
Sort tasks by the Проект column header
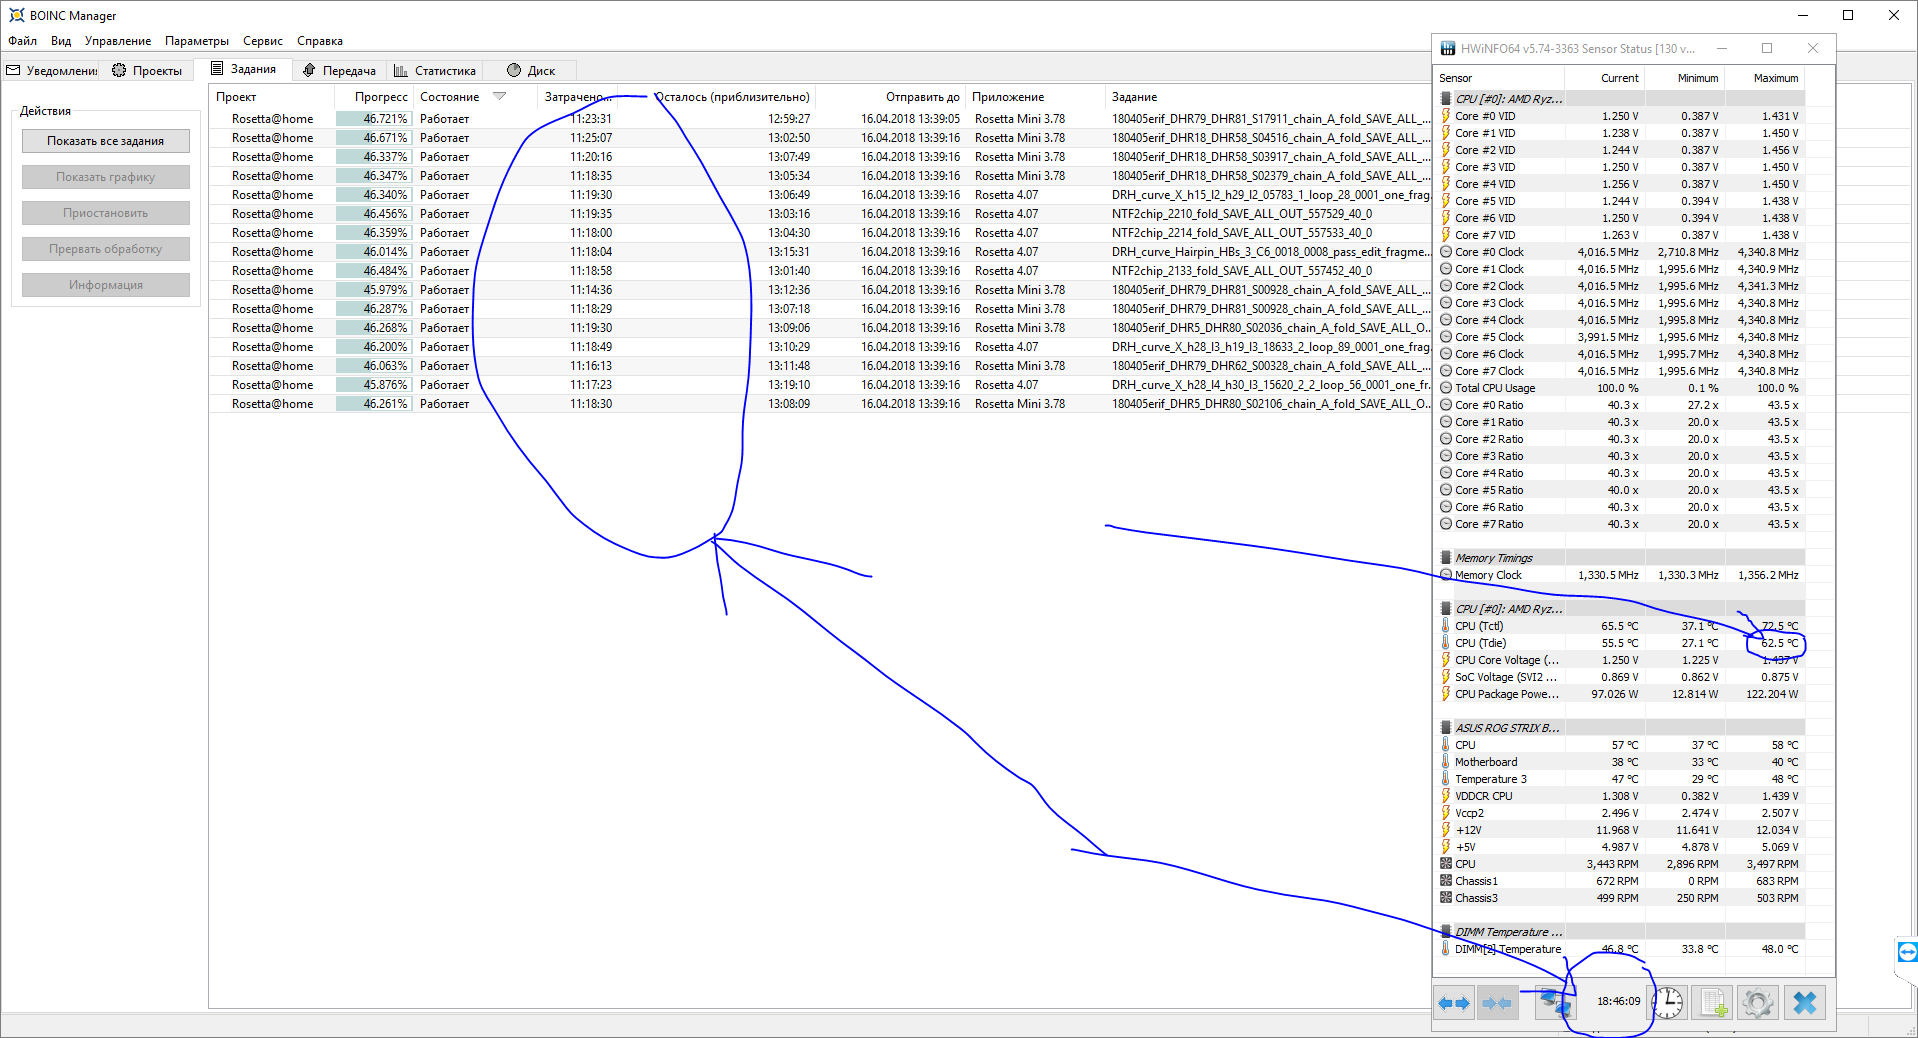click(272, 97)
